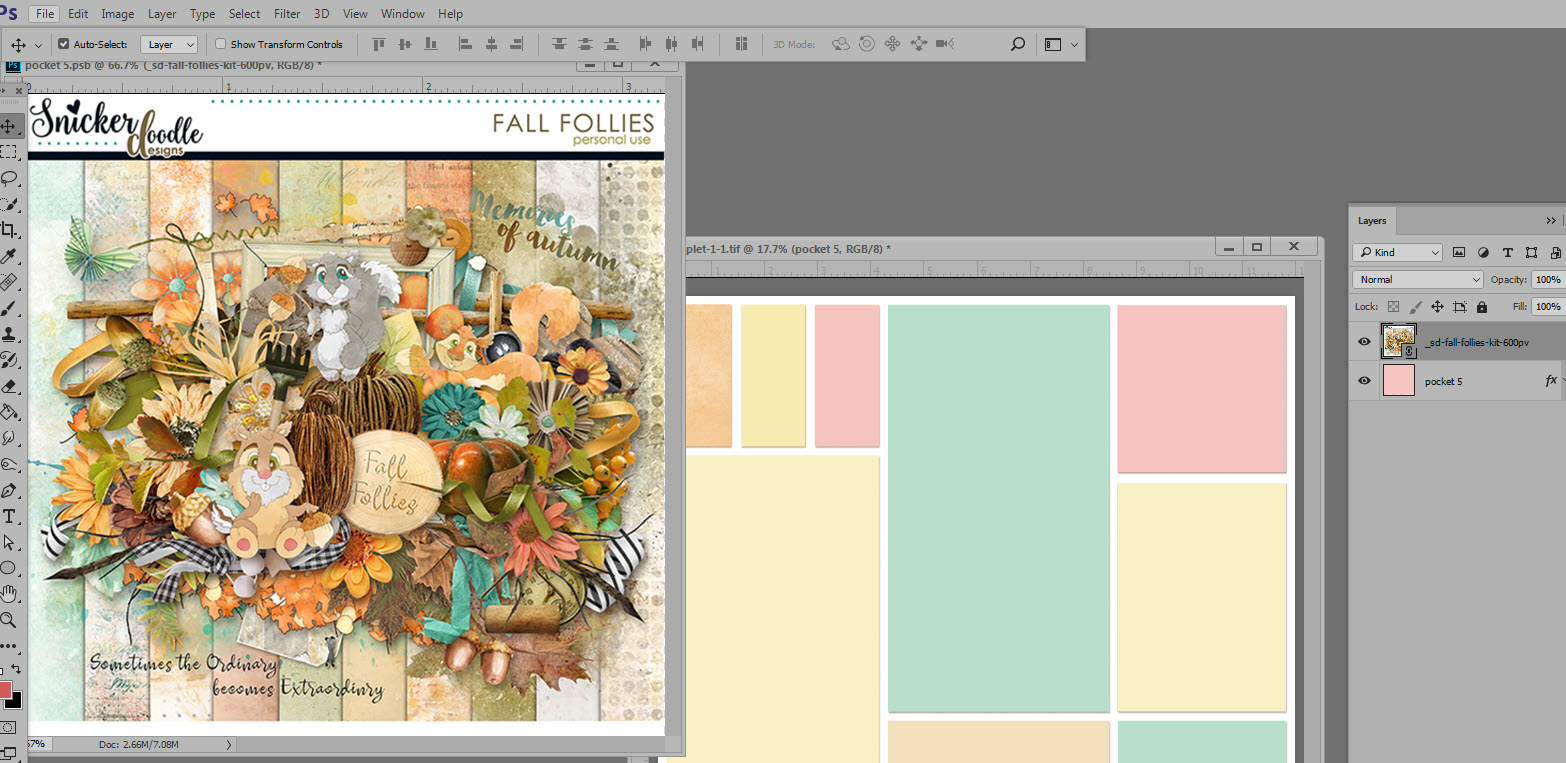
Task: Collapse the Layers panel with double chevron
Action: (x=1550, y=221)
